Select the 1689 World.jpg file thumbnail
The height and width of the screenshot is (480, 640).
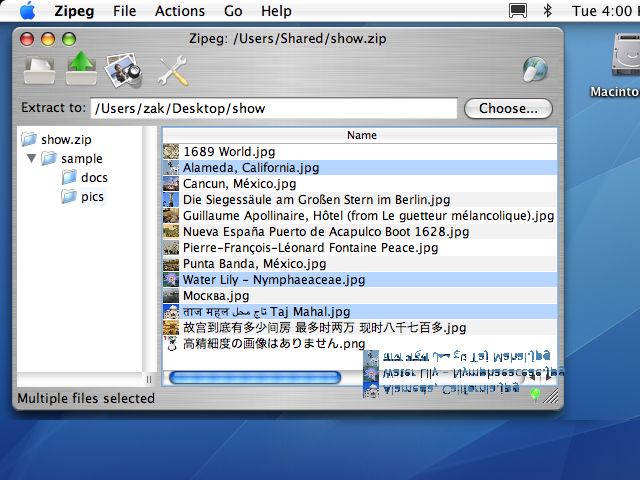[171, 151]
